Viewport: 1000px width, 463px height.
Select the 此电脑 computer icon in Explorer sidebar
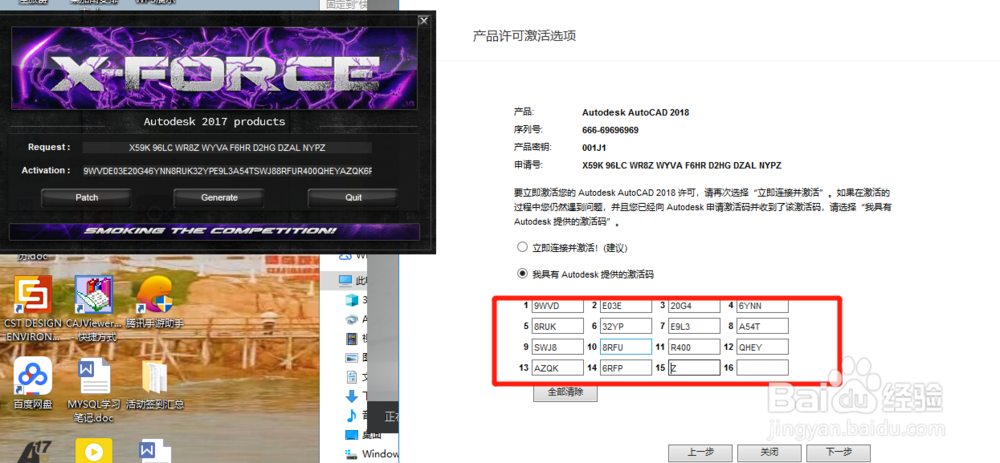click(x=345, y=281)
